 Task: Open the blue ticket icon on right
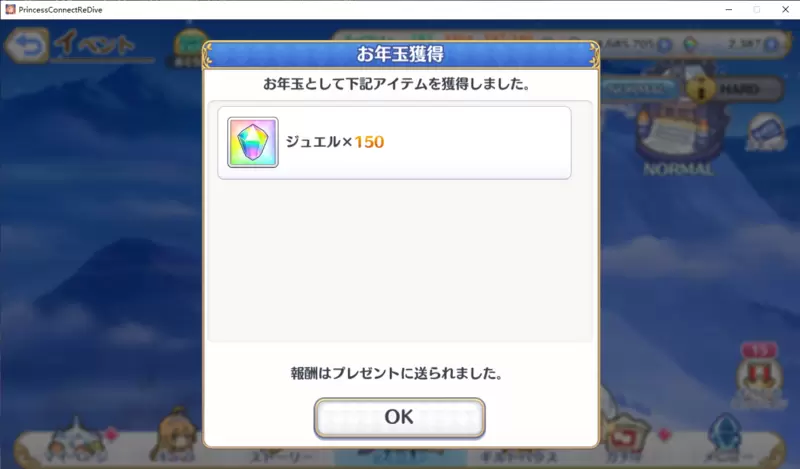(x=766, y=133)
